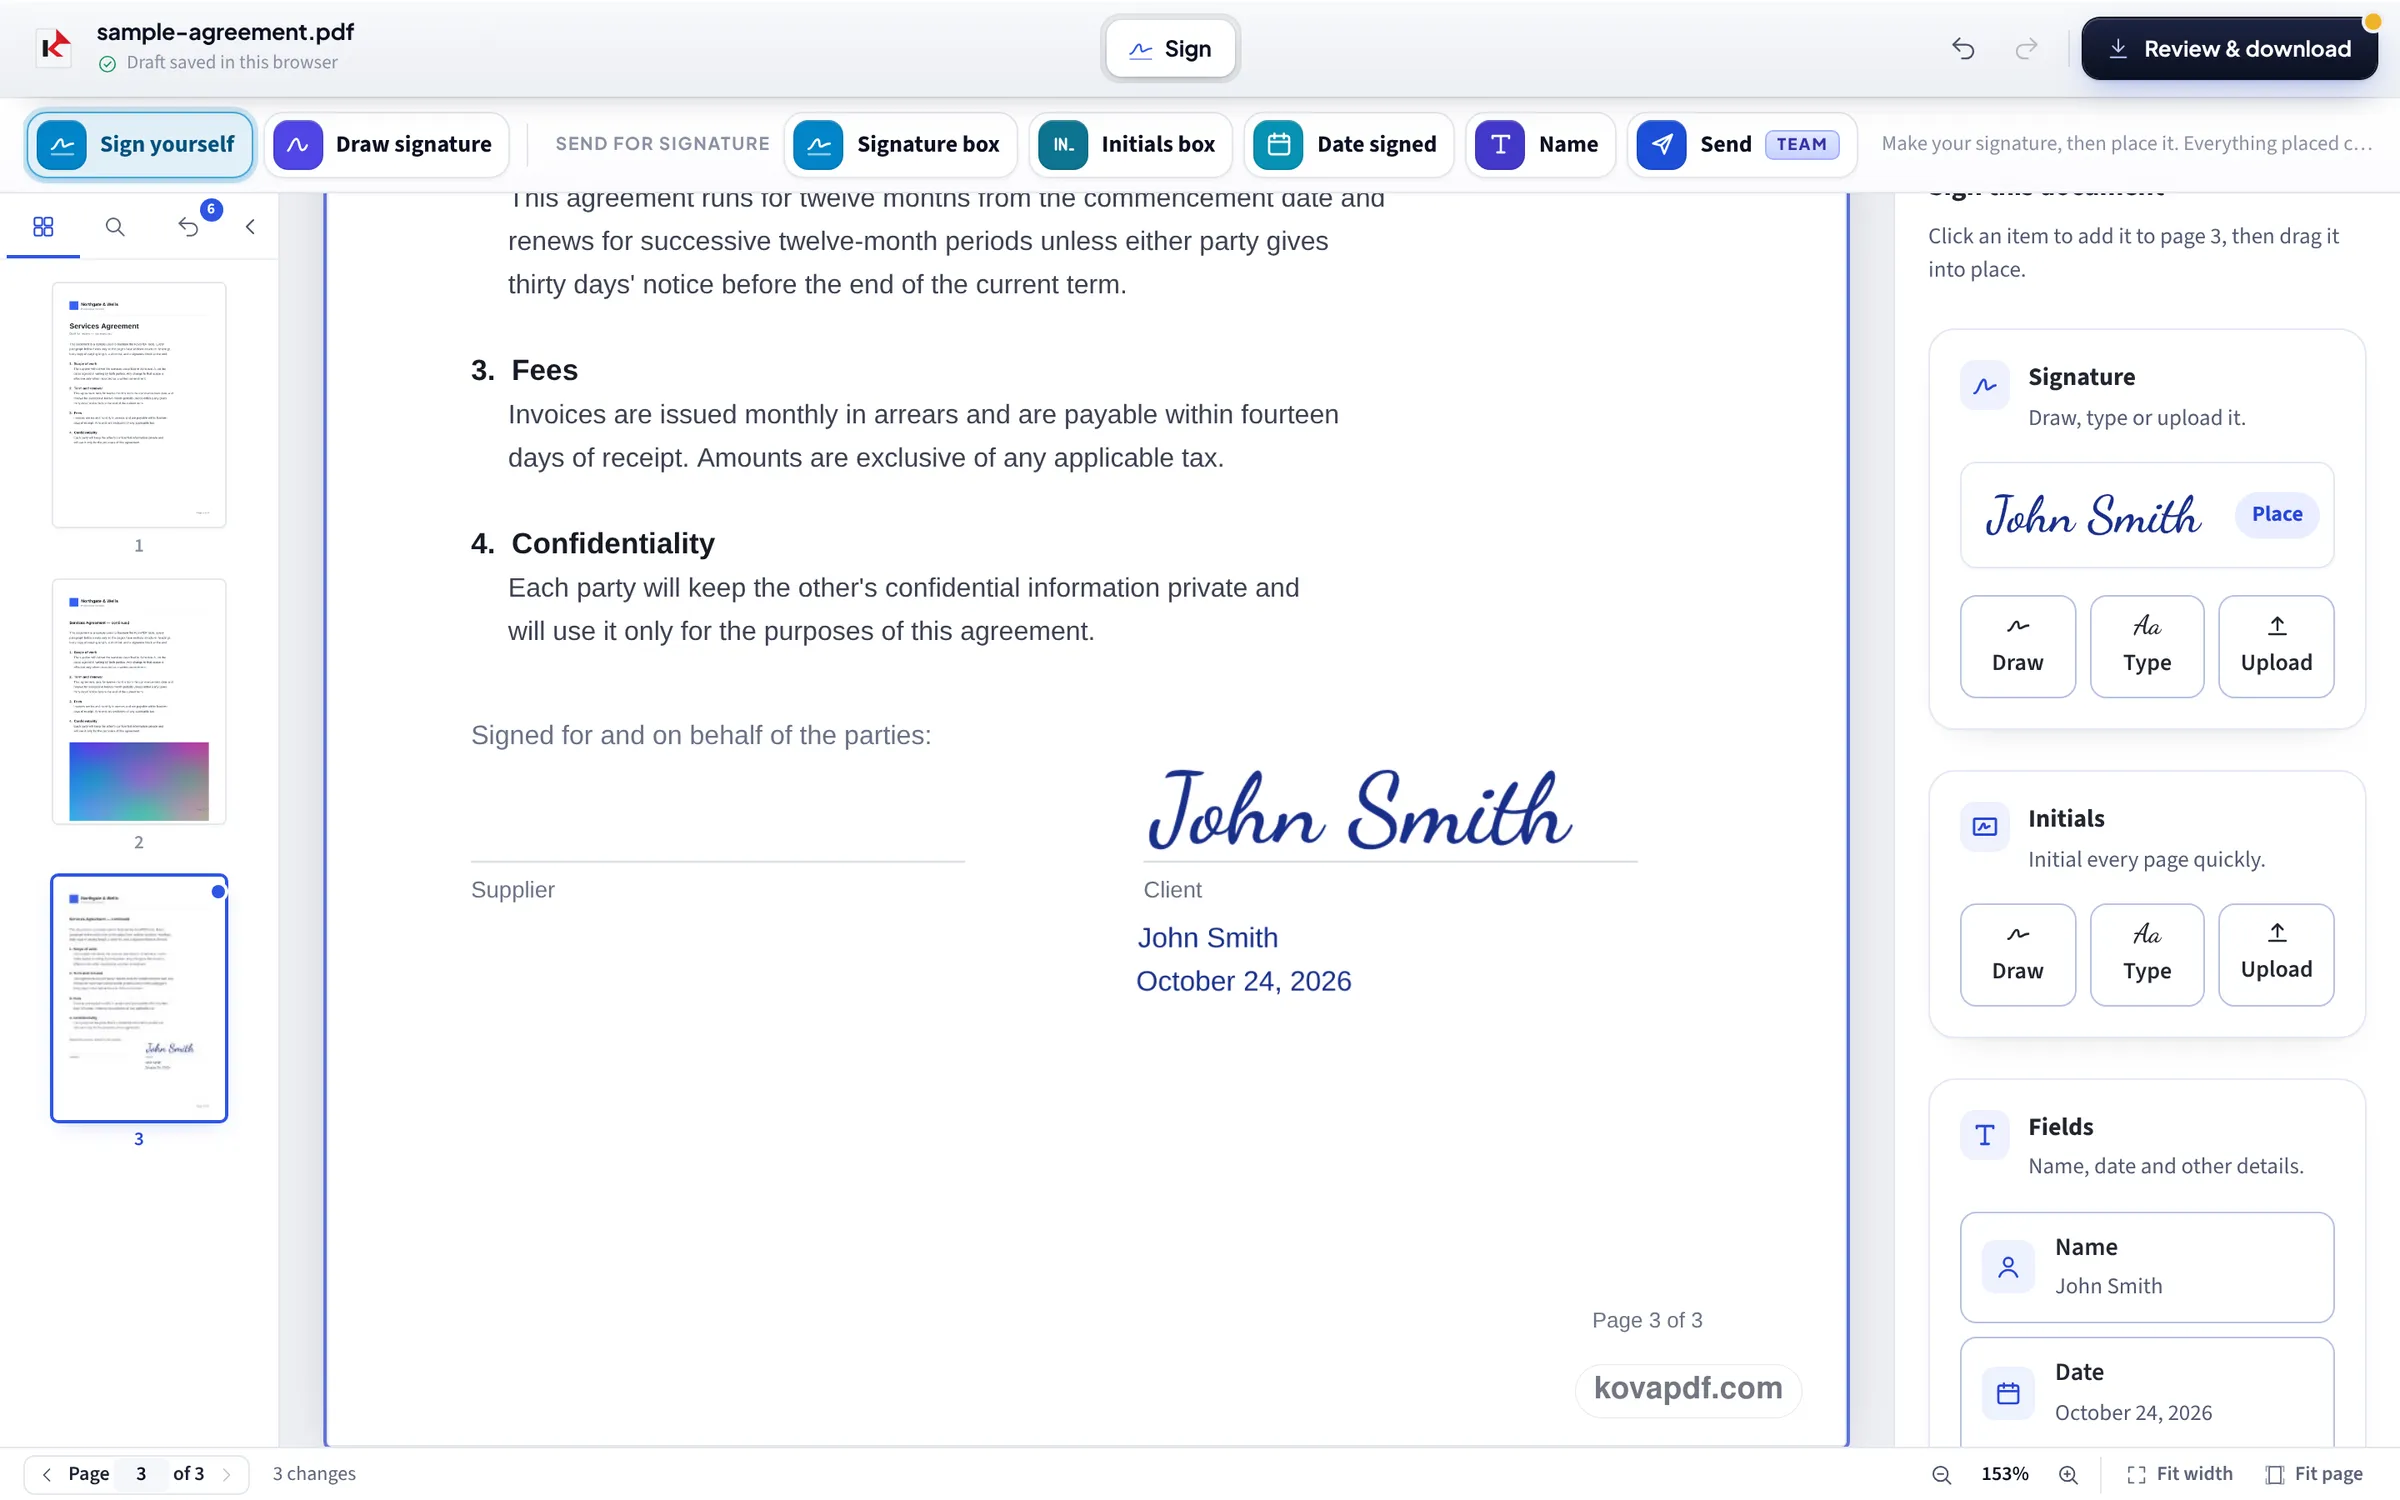Click Send for team signature
Screen dimensions: 2400x1500
click(1742, 144)
